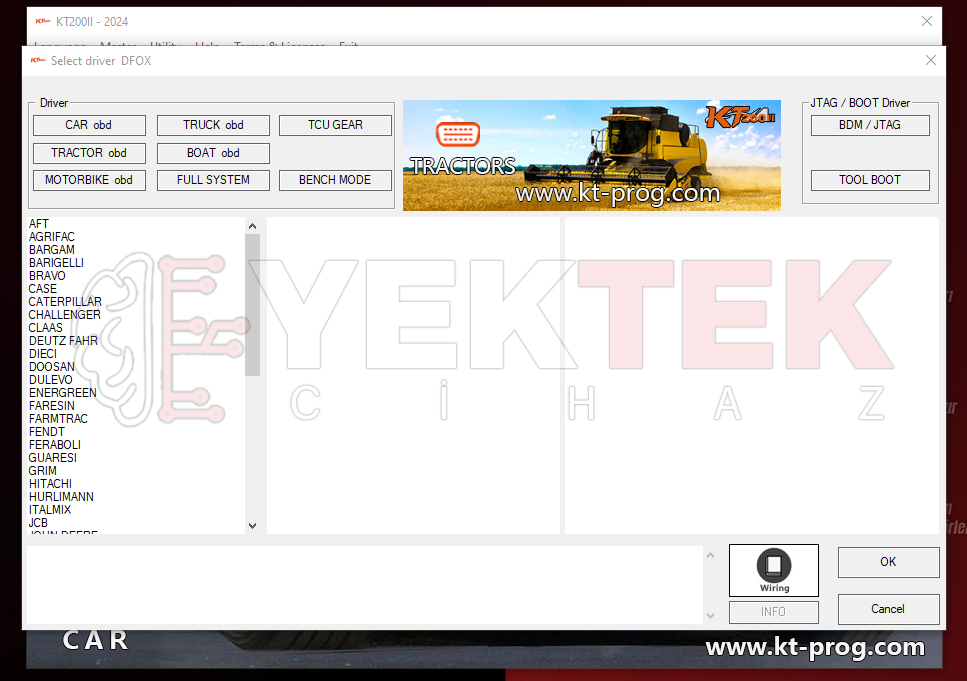
Task: Click the Wiring diagram icon
Action: (x=774, y=570)
